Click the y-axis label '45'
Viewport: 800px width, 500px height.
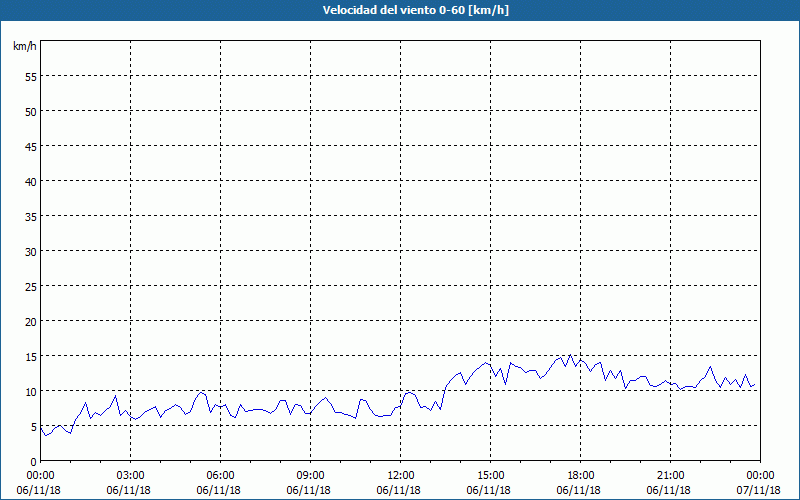coord(31,146)
